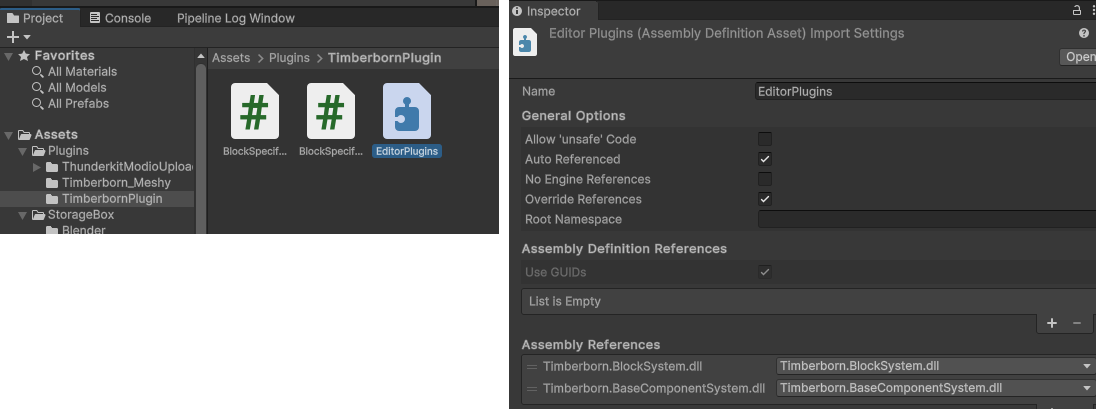Open Timberborn.BlockSystem.dll reference dropdown
Screen dimensions: 1096x409
click(x=935, y=366)
